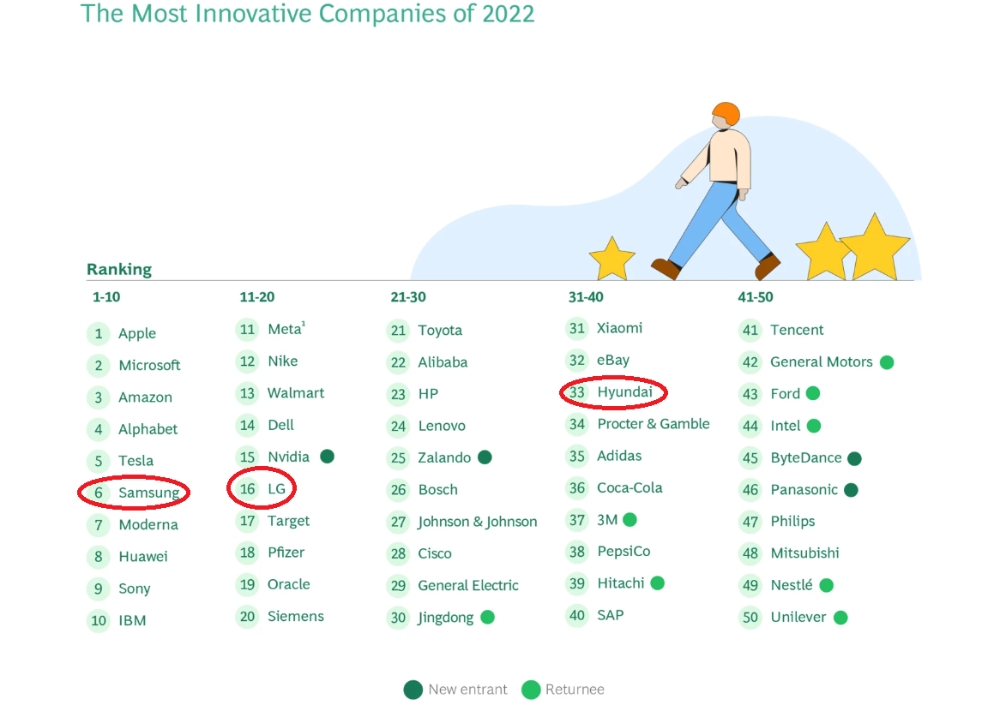The height and width of the screenshot is (711, 1000).
Task: Click the 21-30 column heading
Action: [x=408, y=297]
